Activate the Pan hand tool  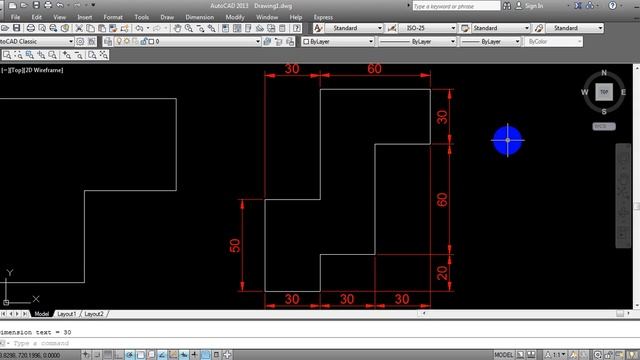click(x=177, y=28)
